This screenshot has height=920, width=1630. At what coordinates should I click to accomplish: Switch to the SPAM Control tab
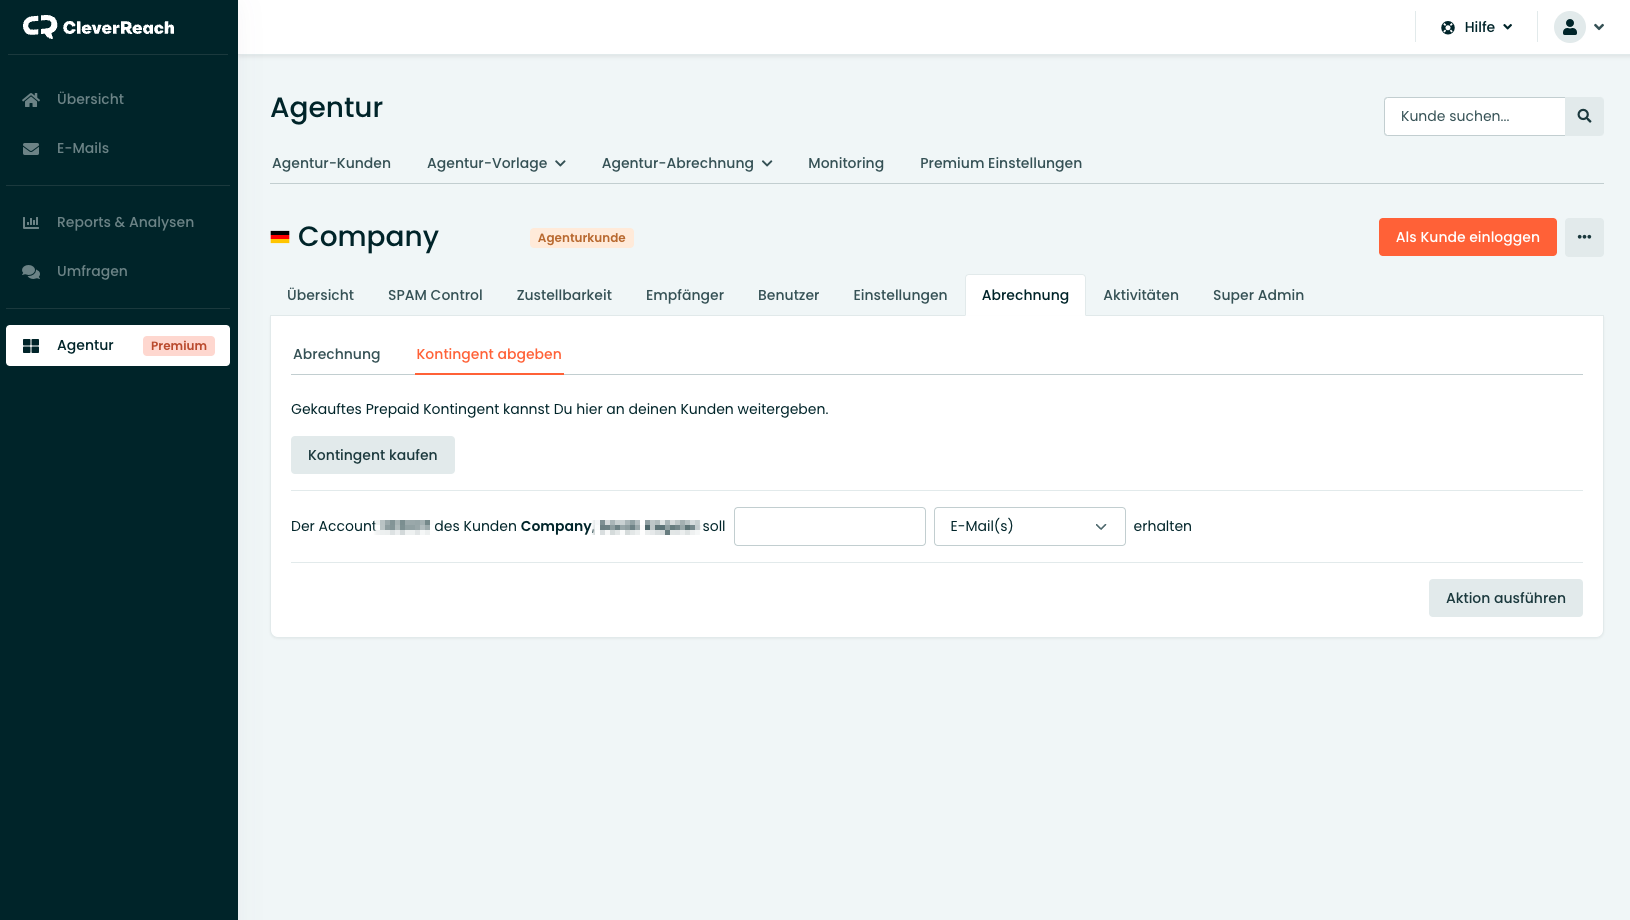[435, 295]
